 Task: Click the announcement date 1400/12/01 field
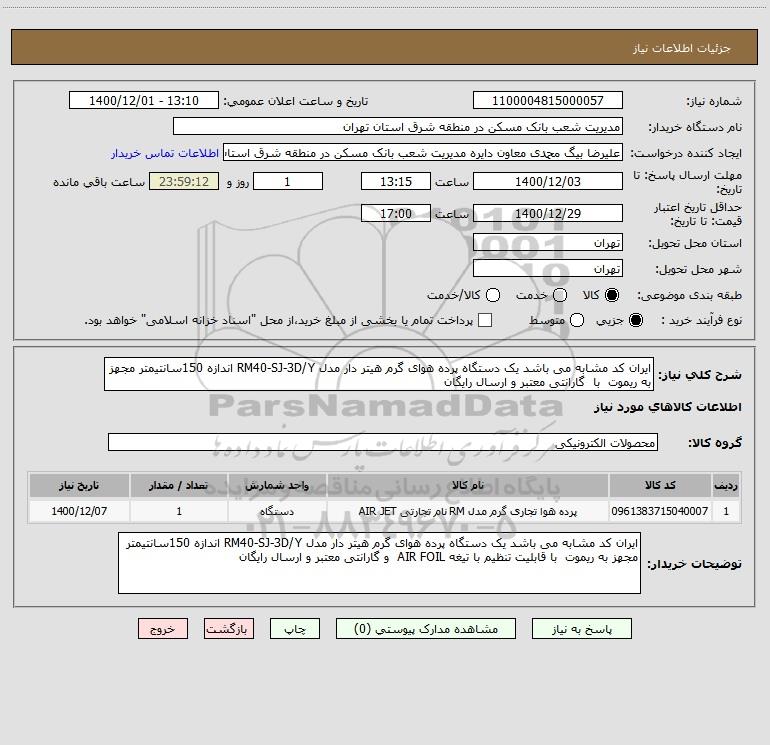(144, 101)
